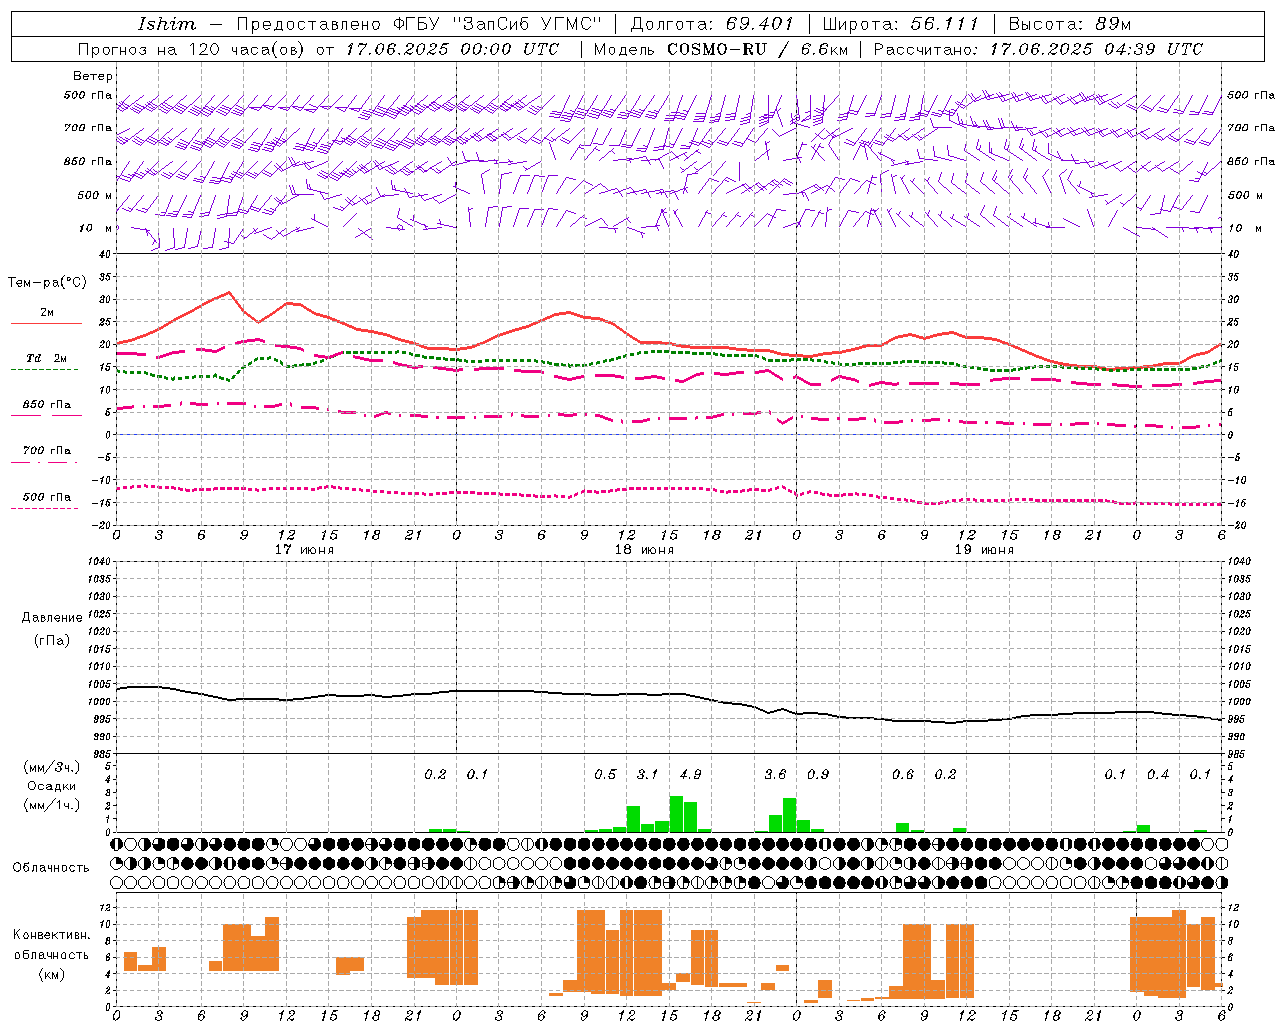Image resolution: width=1280 pixels, height=1024 pixels.
Task: Click "Рассчитано: 17.06.2025 04:39 UTC" timestamp
Action: (1038, 49)
